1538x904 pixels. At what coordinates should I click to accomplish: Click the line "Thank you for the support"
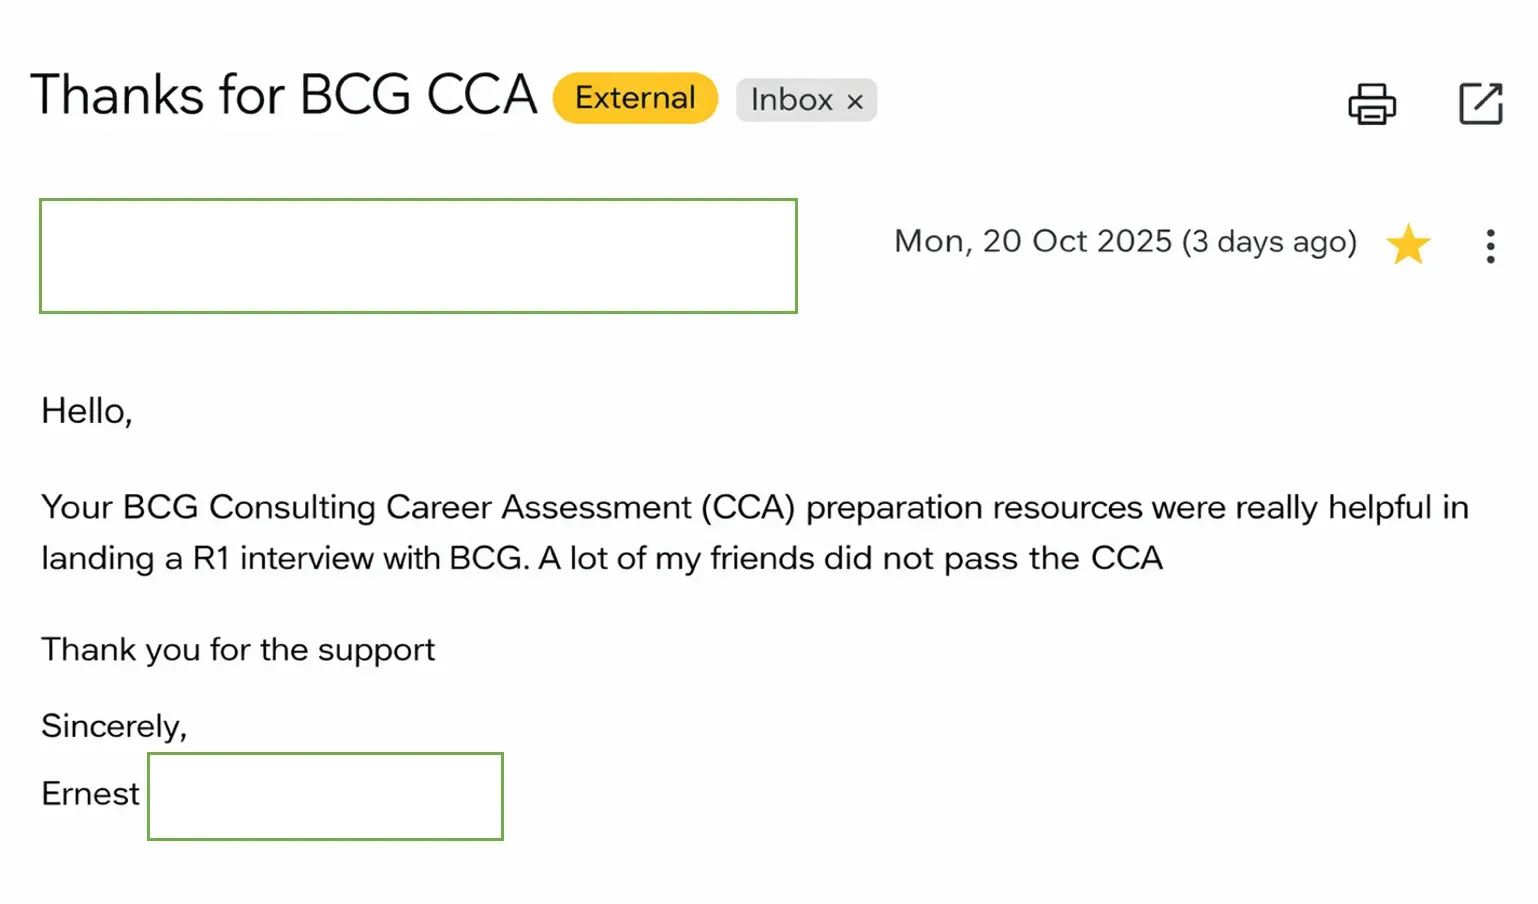[238, 650]
